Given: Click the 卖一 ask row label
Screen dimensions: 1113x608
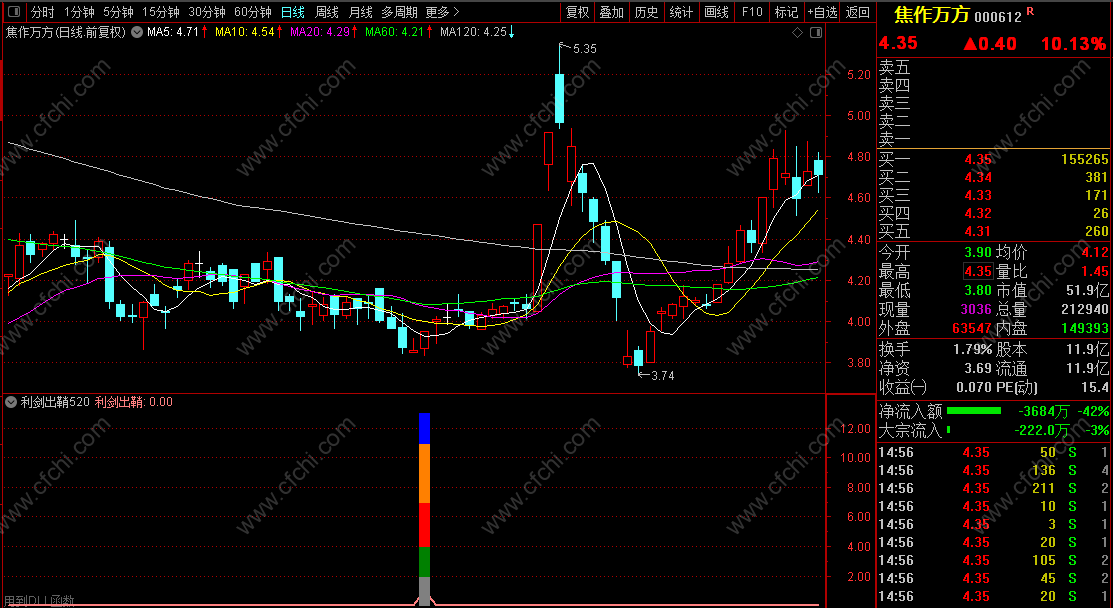Looking at the screenshot, I should [x=894, y=139].
